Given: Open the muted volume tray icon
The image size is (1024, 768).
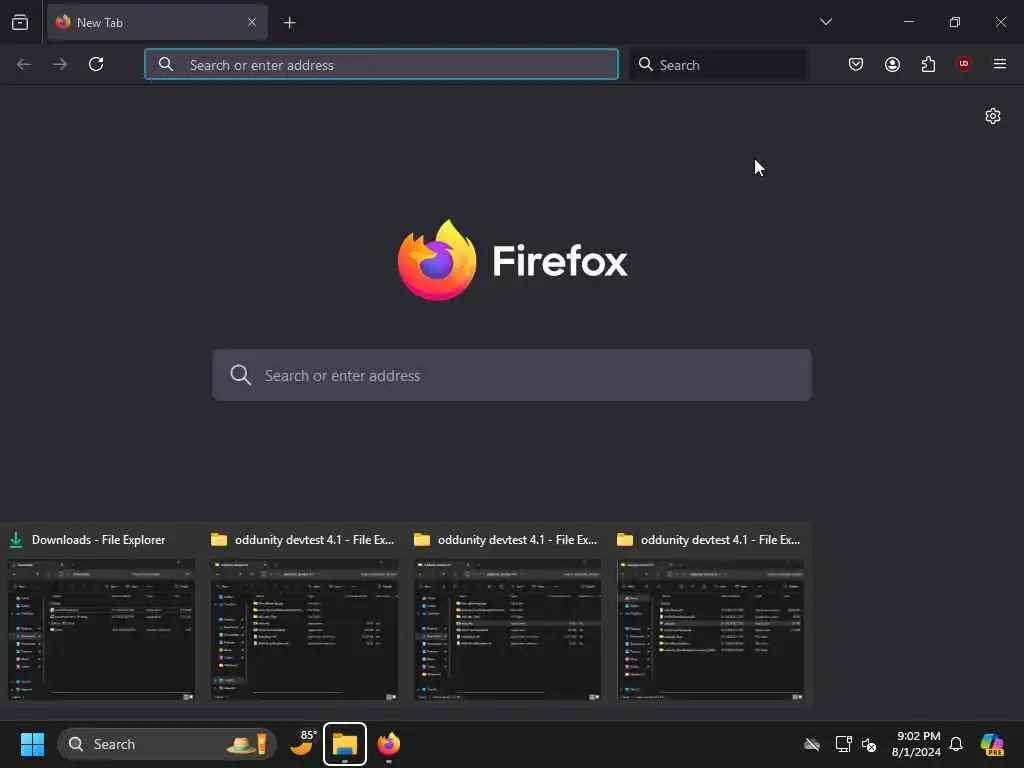Looking at the screenshot, I should click(x=869, y=744).
